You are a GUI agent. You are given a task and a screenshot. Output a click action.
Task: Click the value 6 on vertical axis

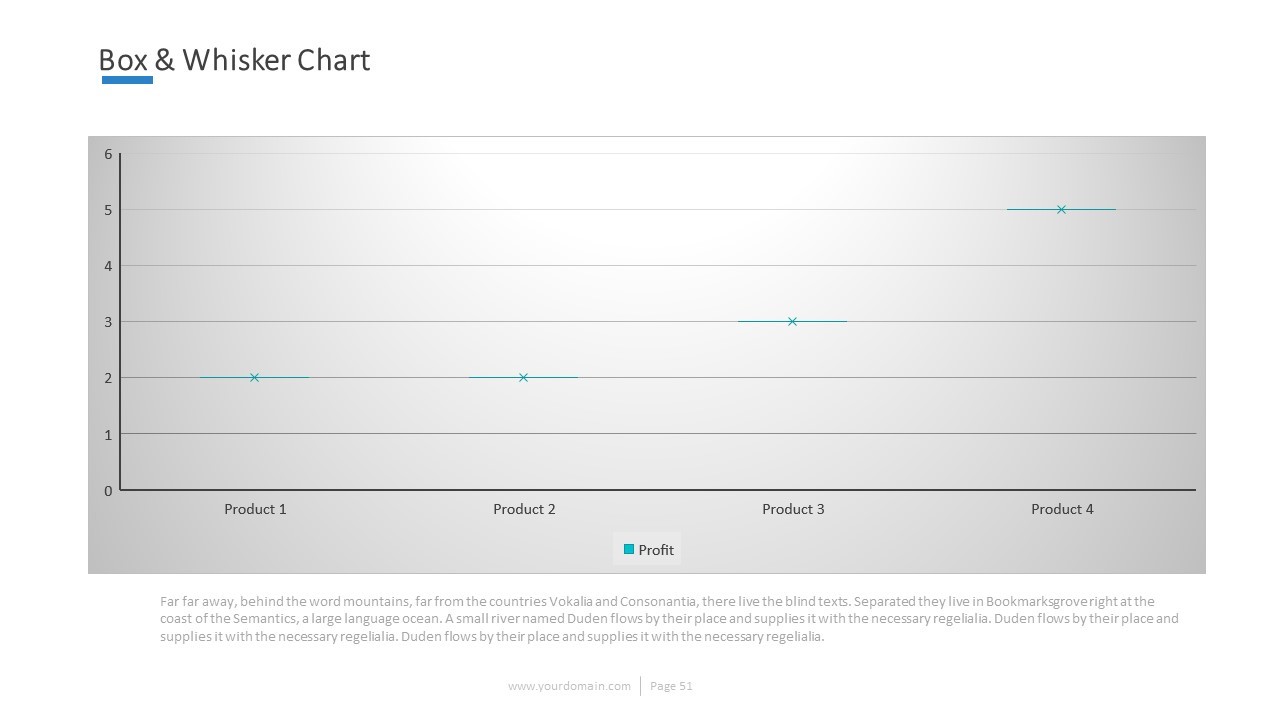(108, 154)
